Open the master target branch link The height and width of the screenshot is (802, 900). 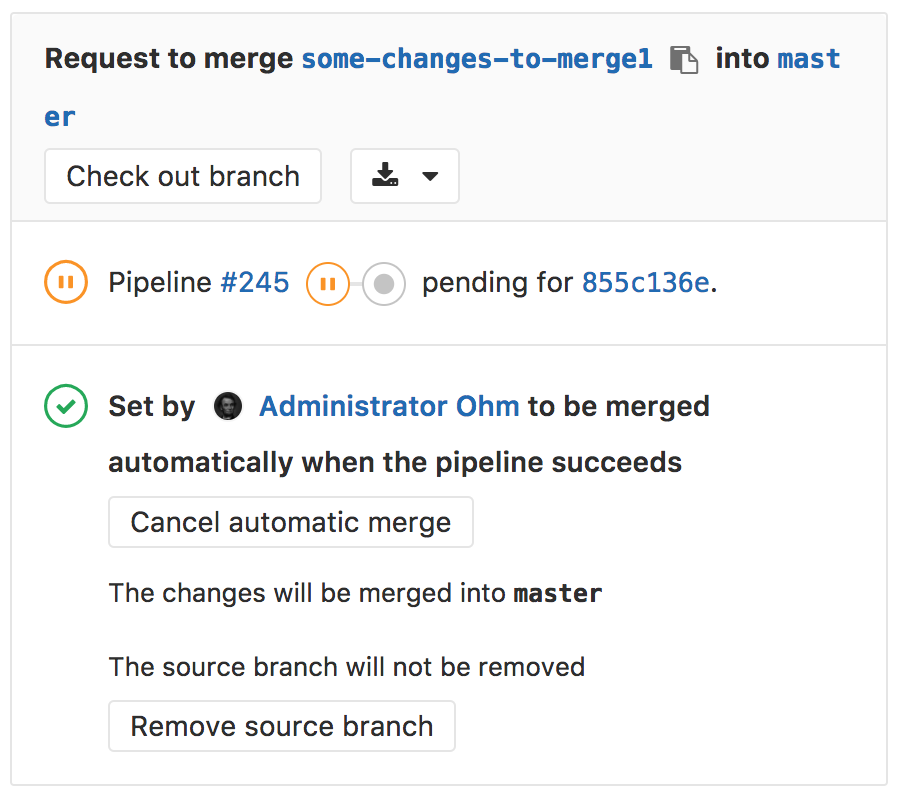click(808, 59)
